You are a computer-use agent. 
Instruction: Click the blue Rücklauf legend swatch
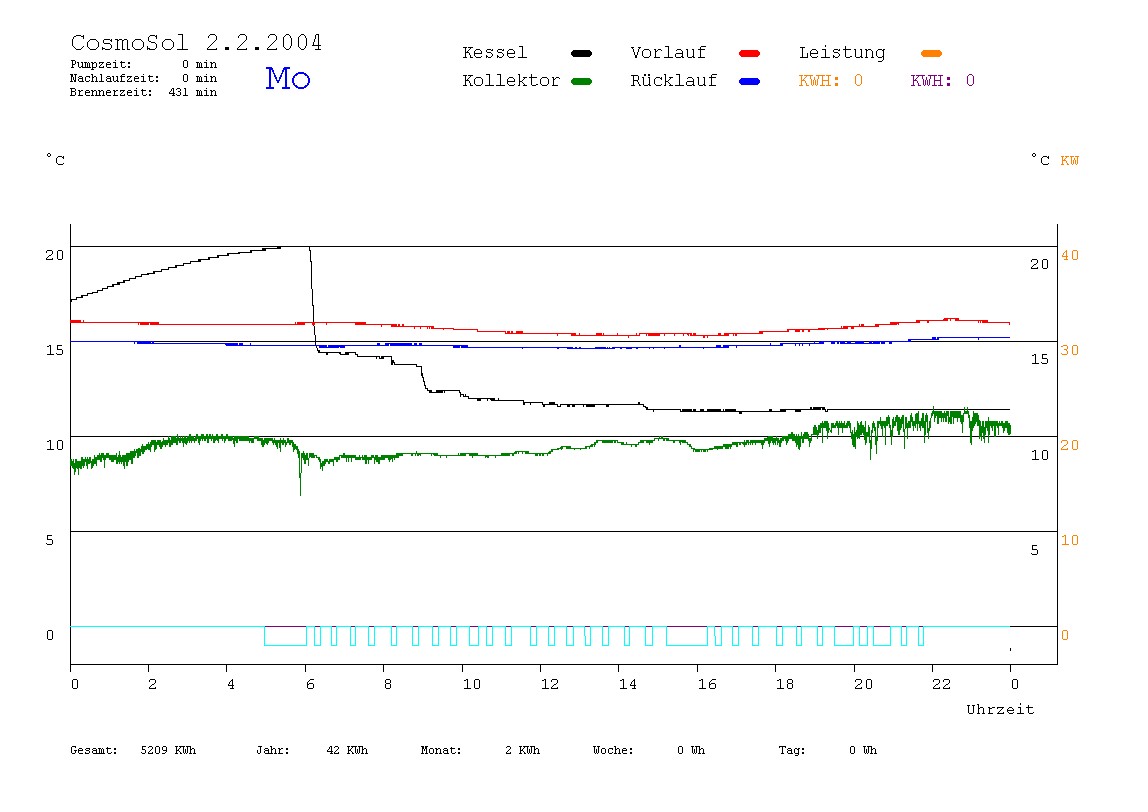click(x=750, y=81)
